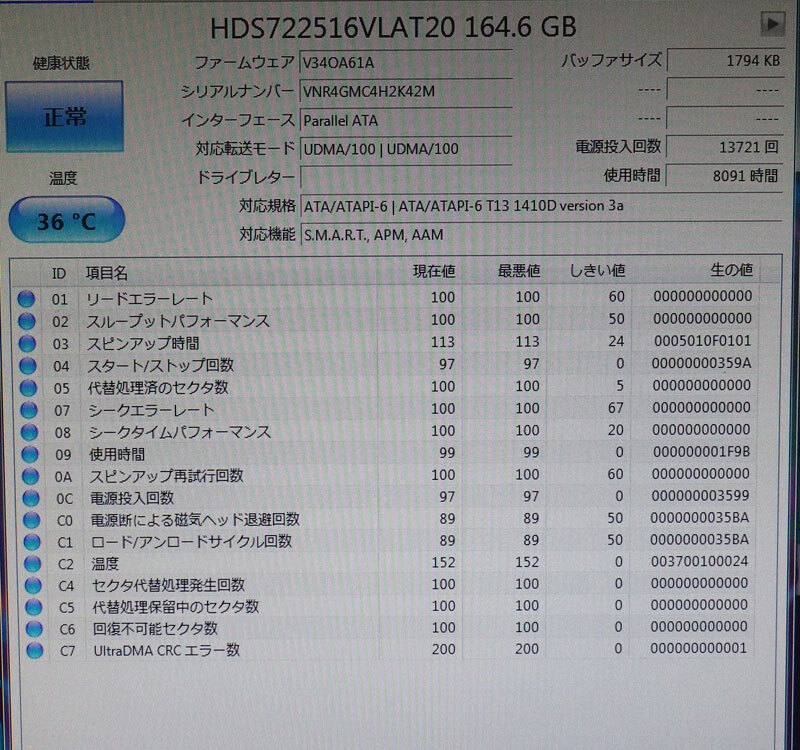800x750 pixels.
Task: Click the 電源投入回数 label at top right
Action: click(618, 147)
